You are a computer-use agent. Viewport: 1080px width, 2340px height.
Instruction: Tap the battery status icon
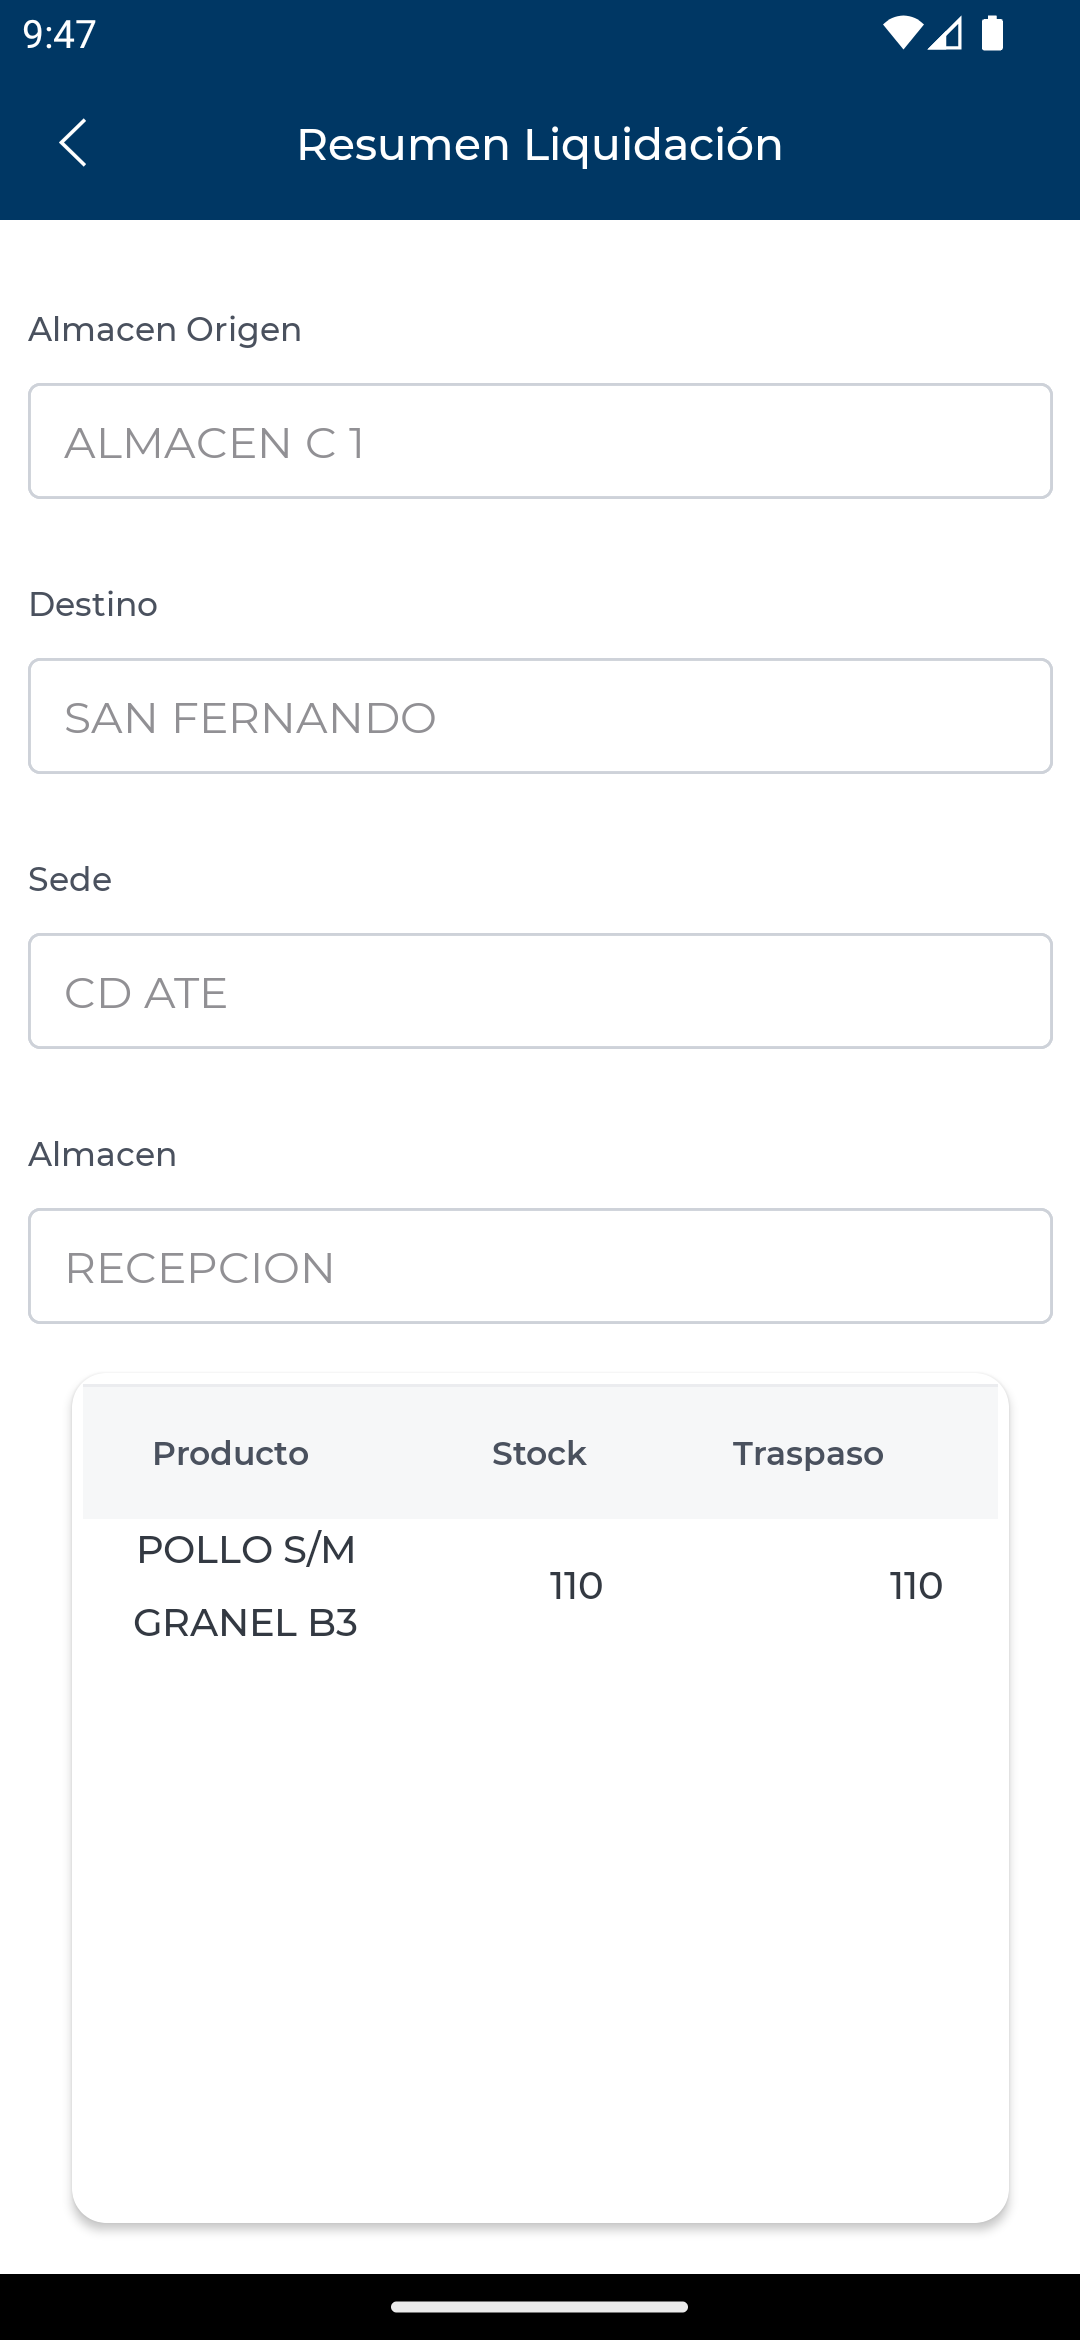point(992,34)
